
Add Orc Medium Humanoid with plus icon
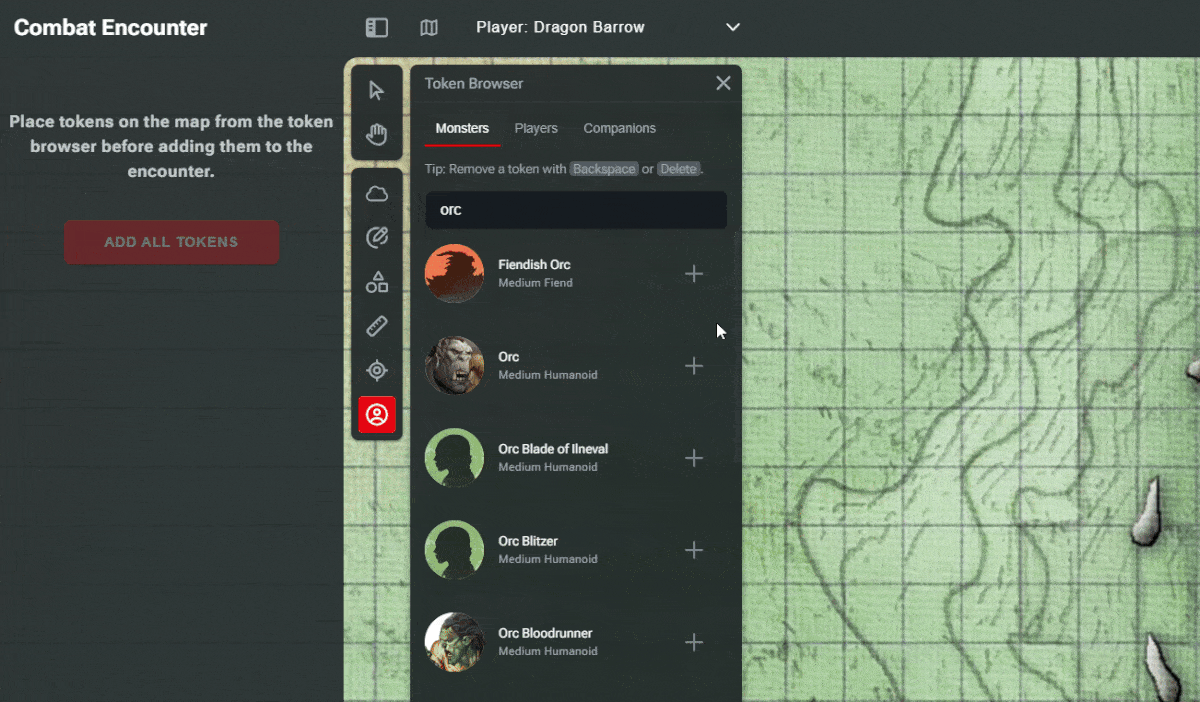tap(694, 366)
